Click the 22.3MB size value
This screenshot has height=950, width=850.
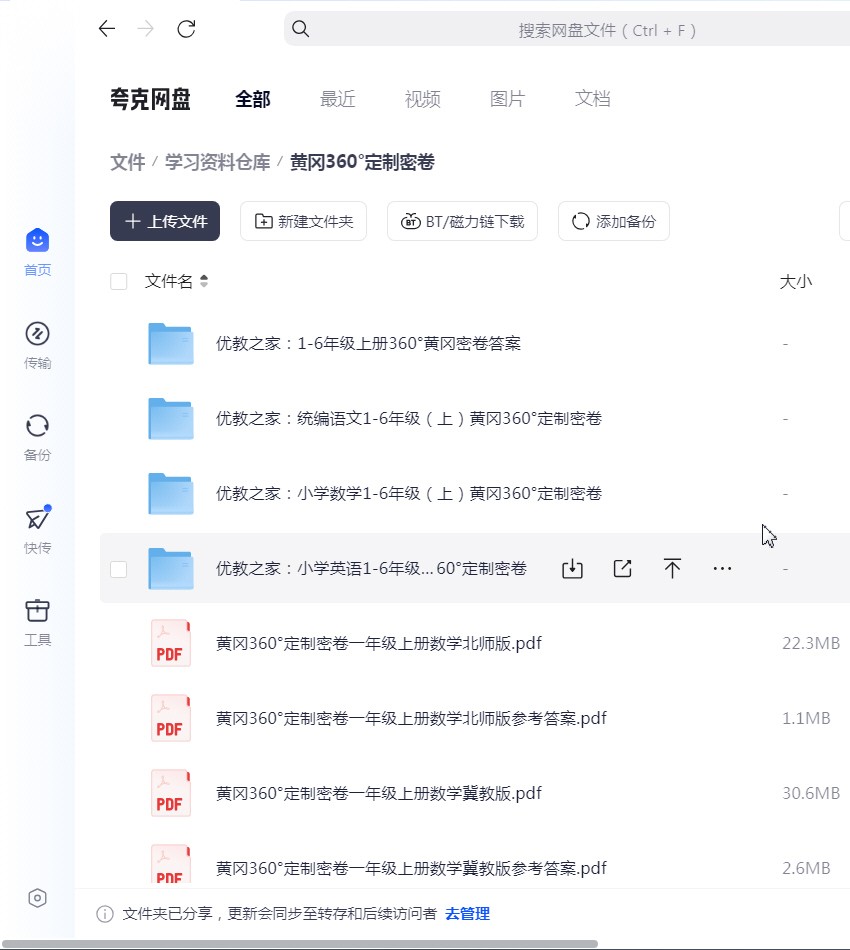tap(811, 643)
